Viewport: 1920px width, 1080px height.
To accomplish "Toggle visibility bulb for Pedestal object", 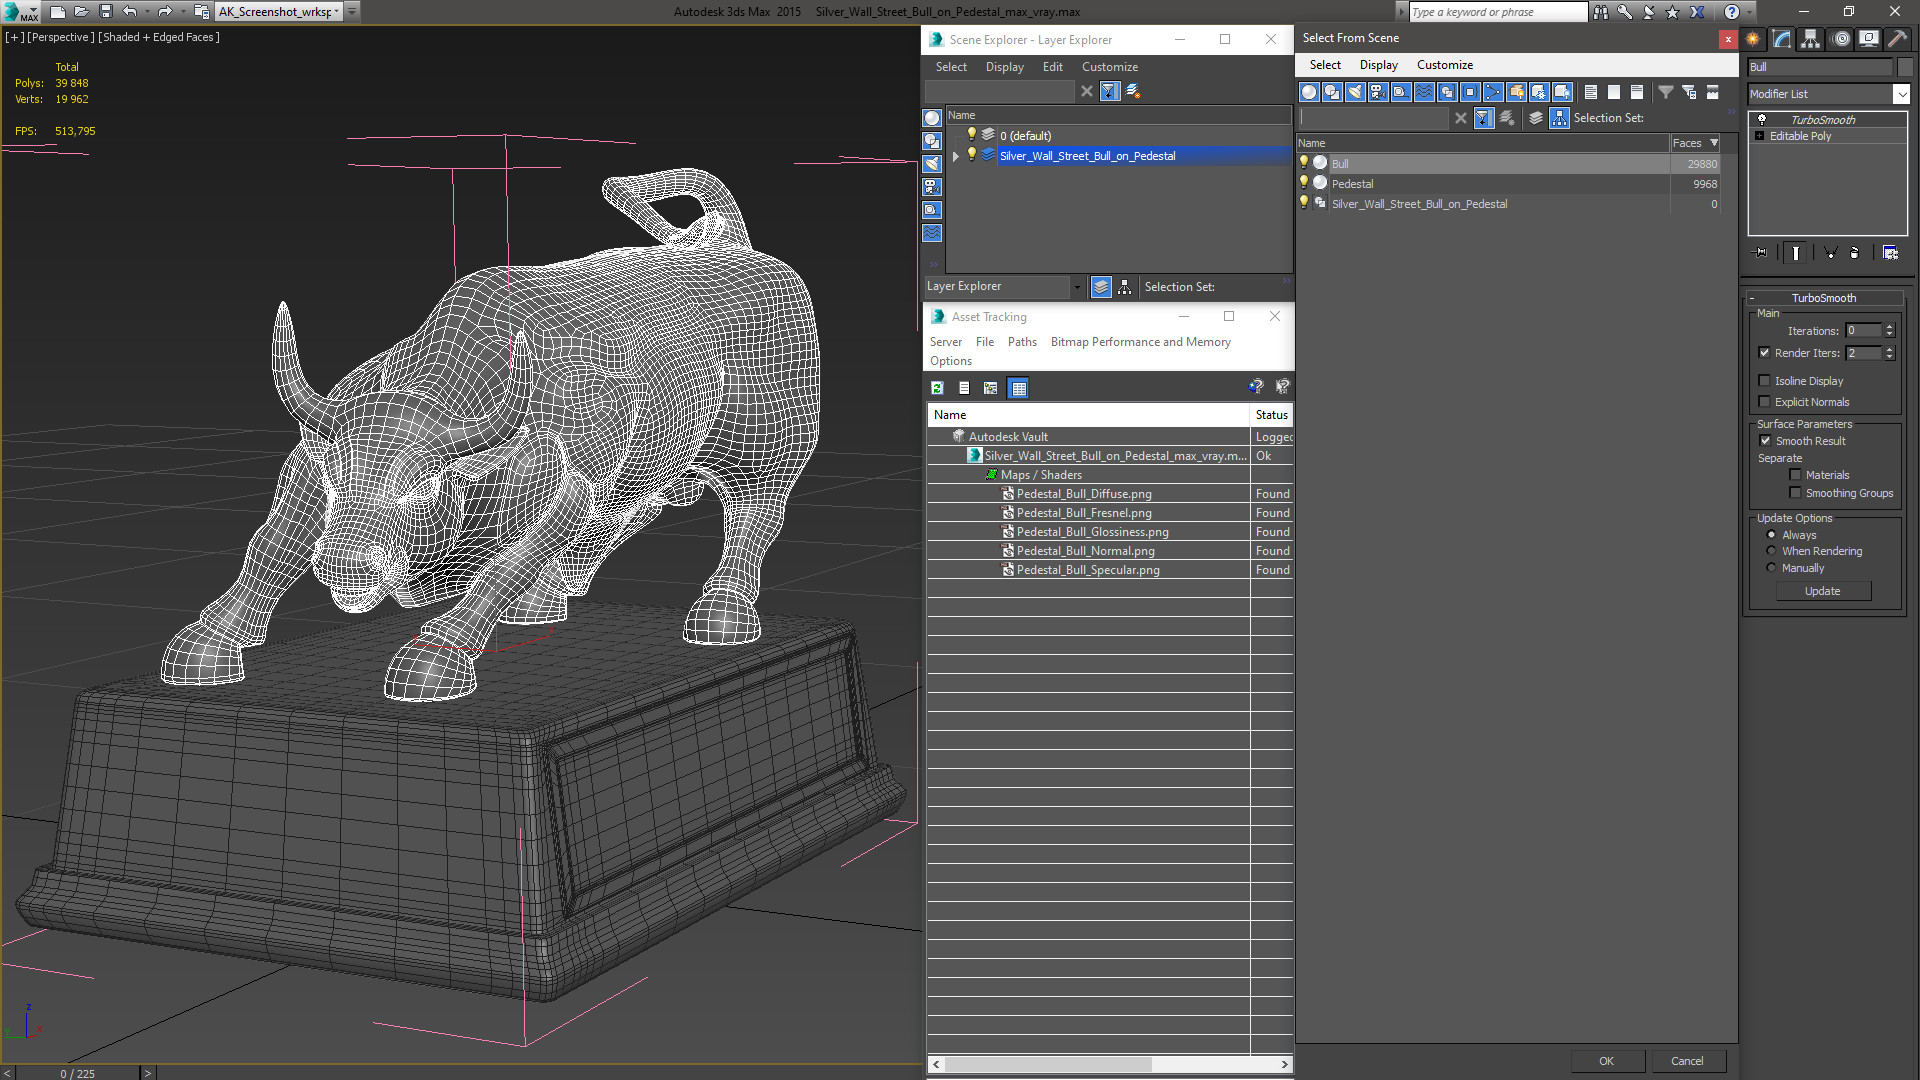I will point(1304,183).
